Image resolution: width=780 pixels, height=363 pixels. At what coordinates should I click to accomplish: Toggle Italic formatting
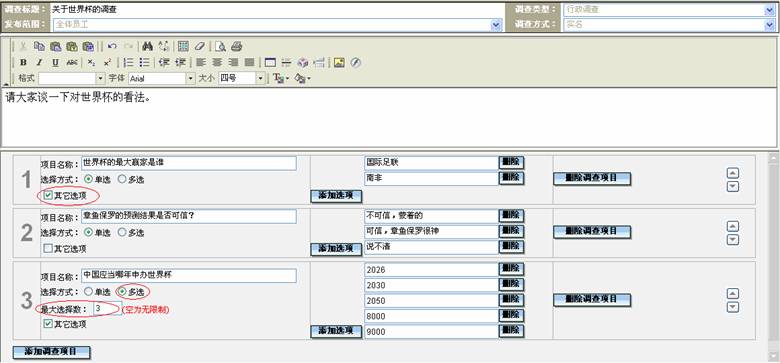pos(39,63)
